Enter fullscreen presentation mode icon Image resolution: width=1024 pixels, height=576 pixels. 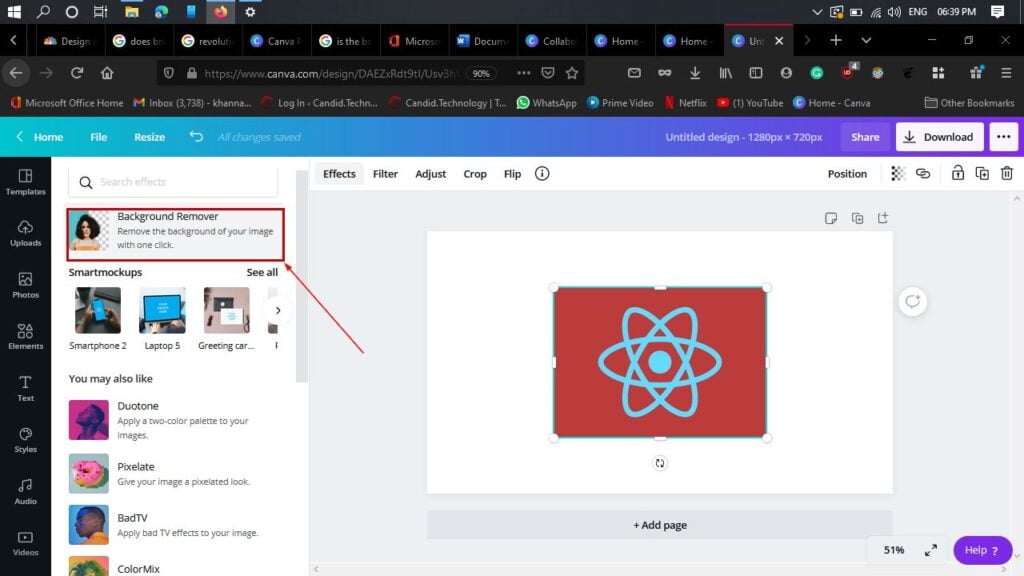[931, 550]
